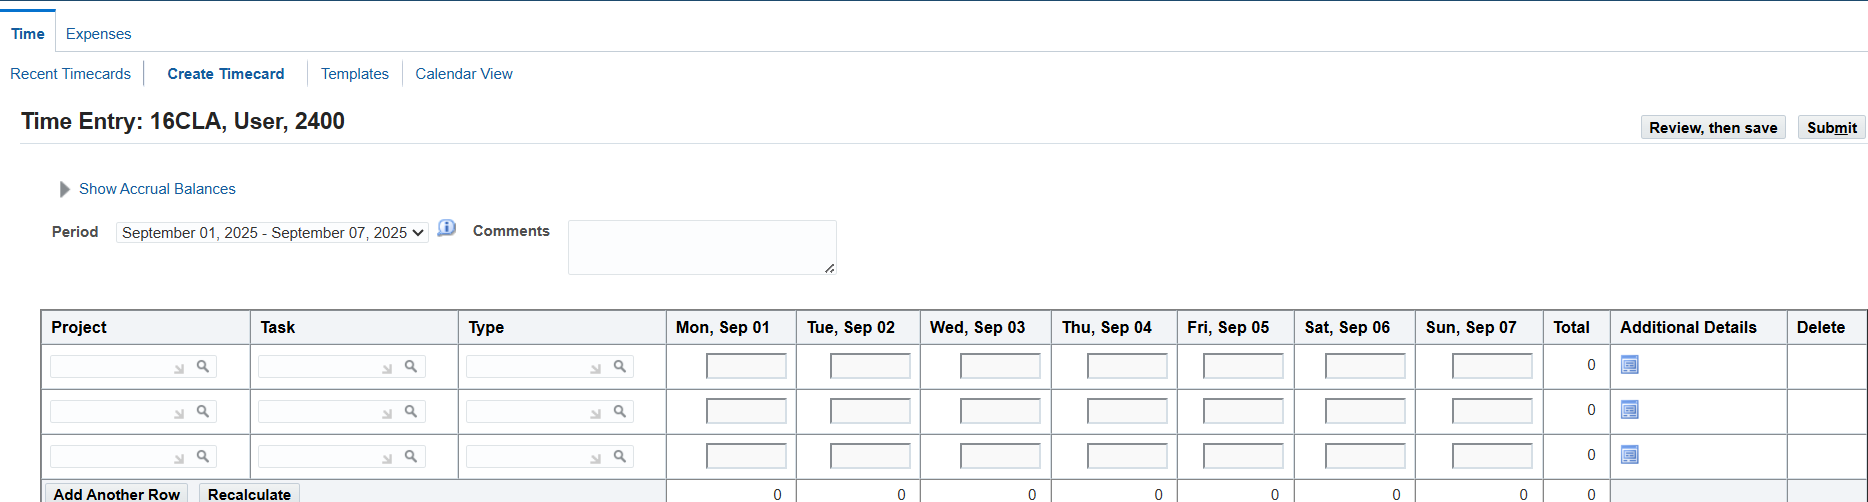Open Project search in third row
1868x502 pixels.
pos(202,456)
